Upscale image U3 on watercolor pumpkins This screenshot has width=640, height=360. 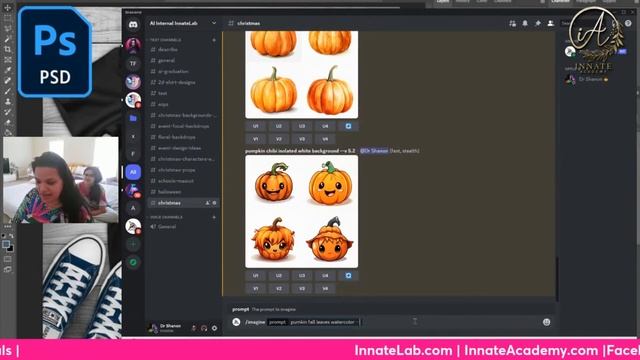(302, 126)
